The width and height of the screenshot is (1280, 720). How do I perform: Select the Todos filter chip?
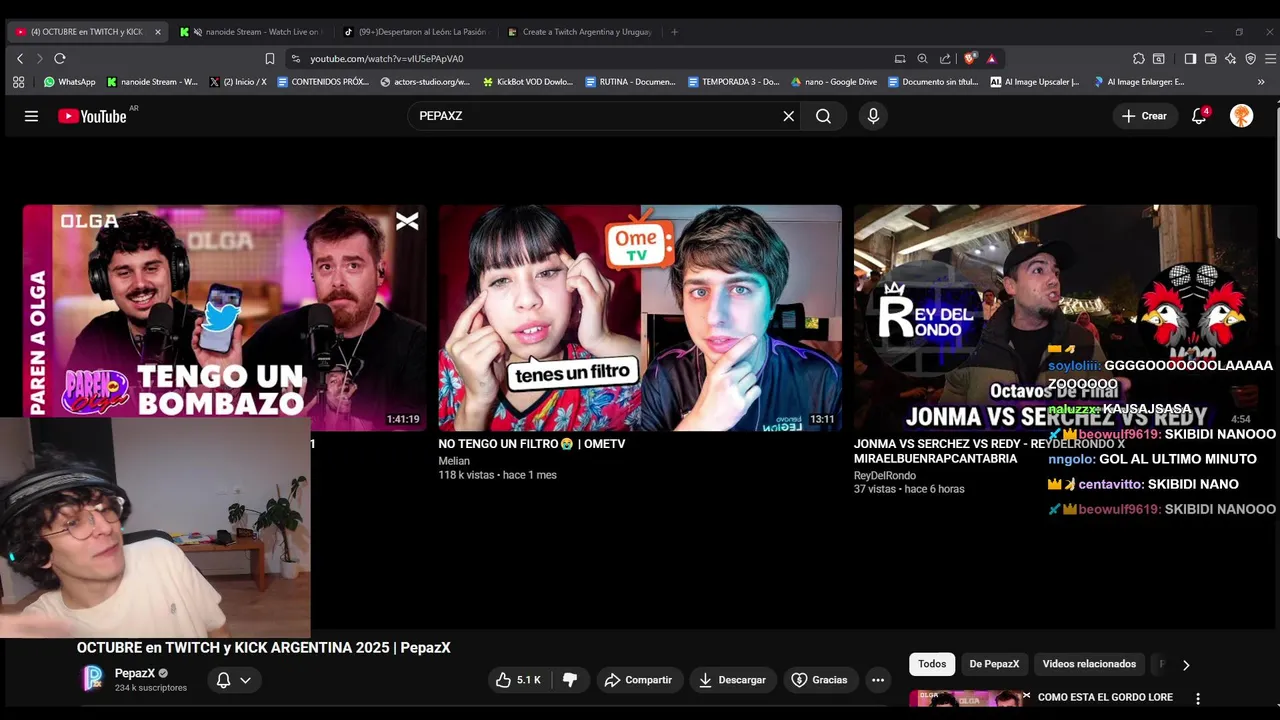(x=932, y=664)
